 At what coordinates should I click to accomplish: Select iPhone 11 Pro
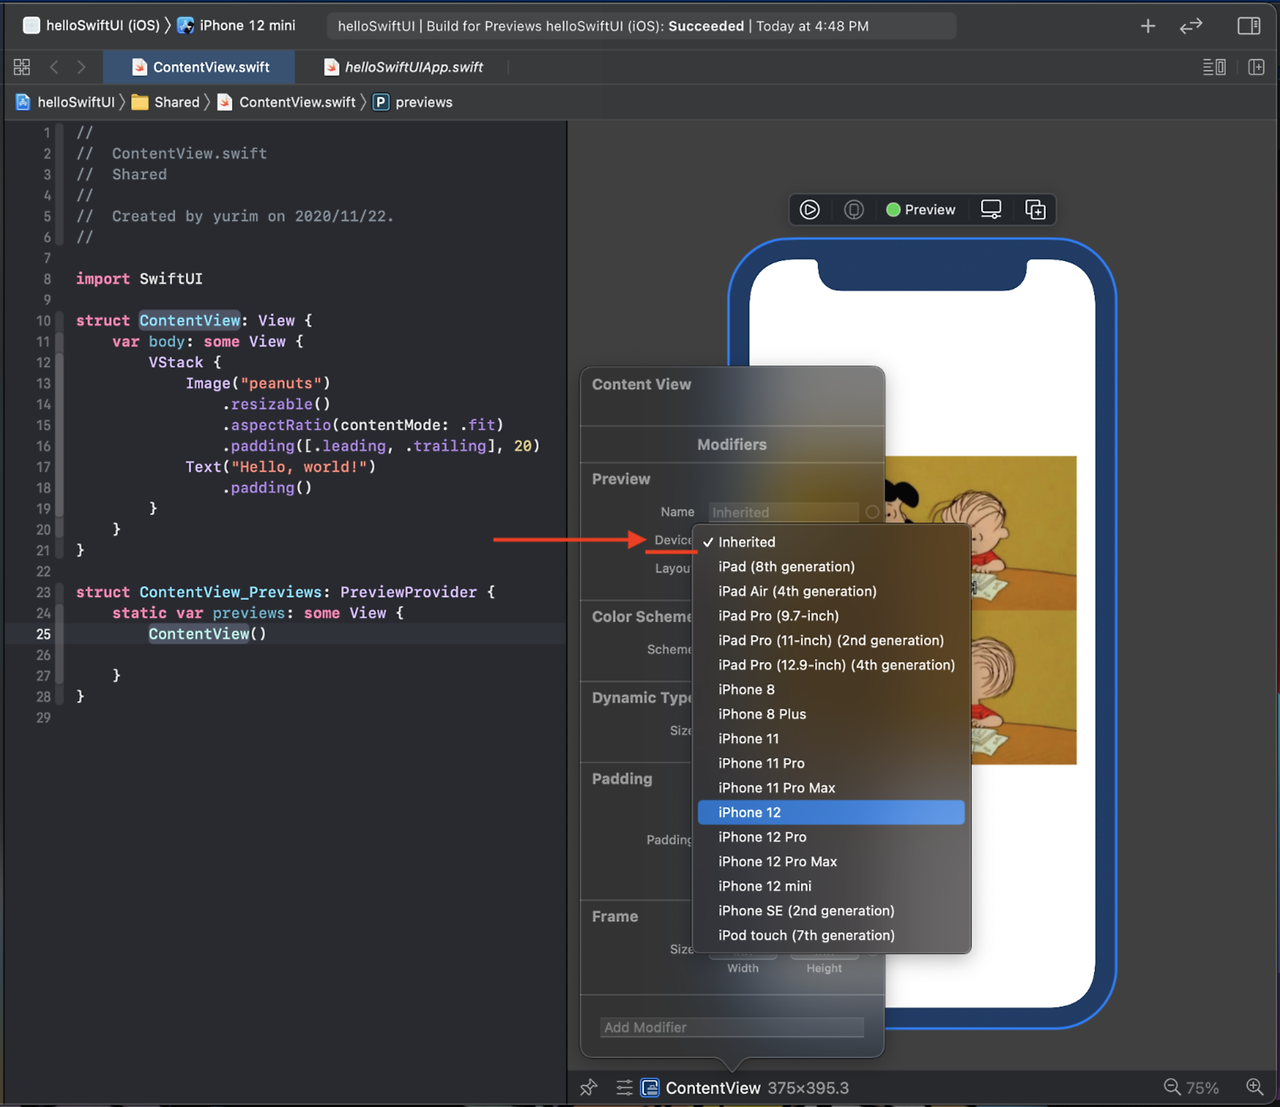pyautogui.click(x=831, y=763)
